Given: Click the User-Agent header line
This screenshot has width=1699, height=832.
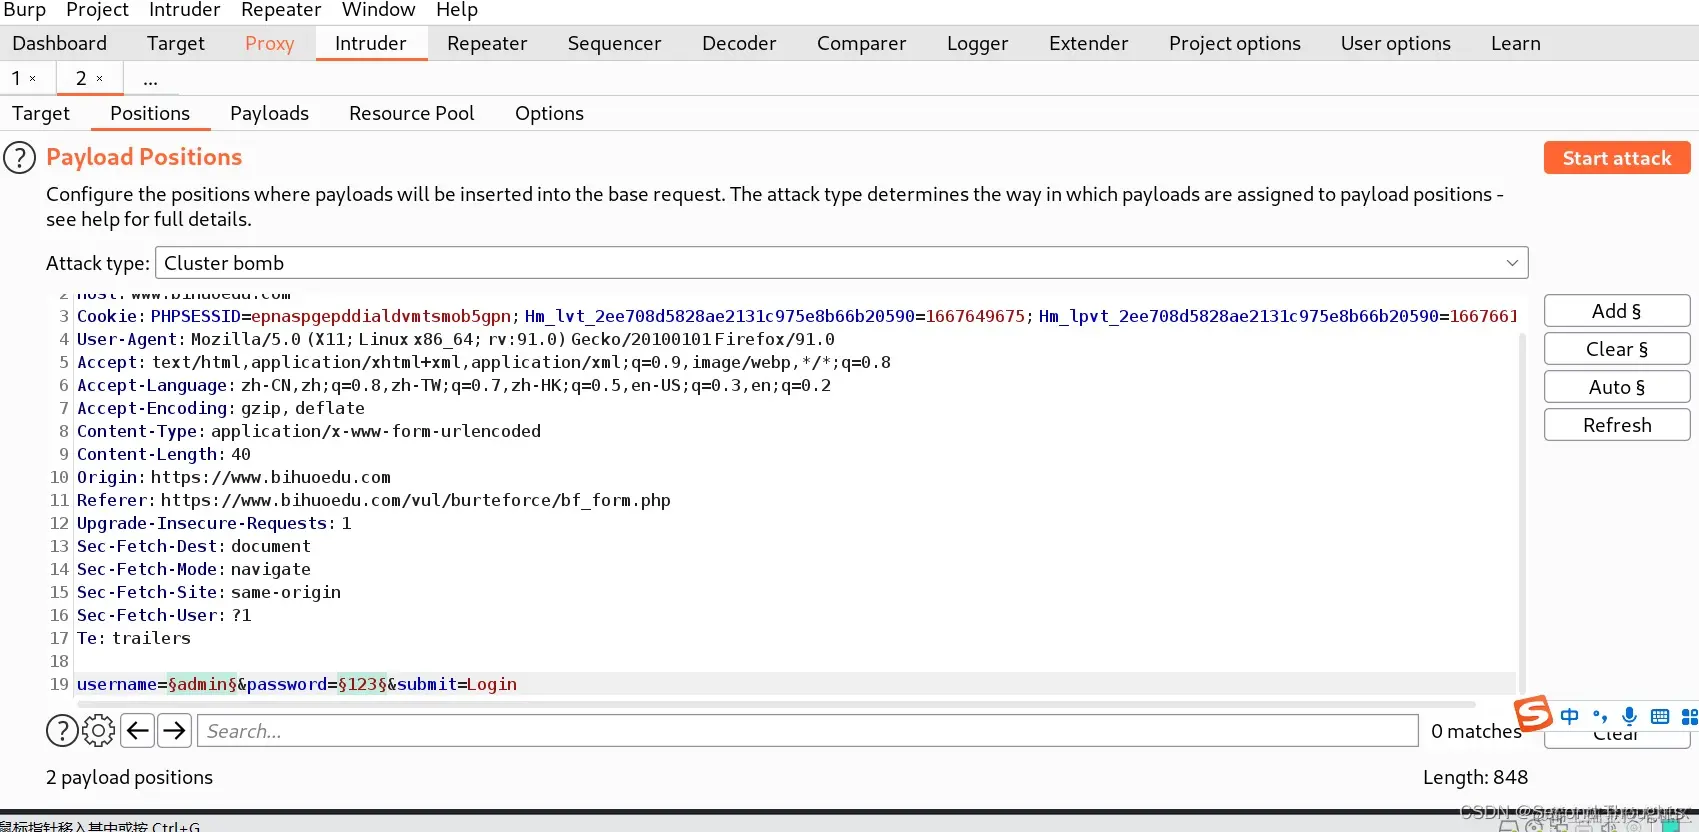Looking at the screenshot, I should pyautogui.click(x=456, y=339).
